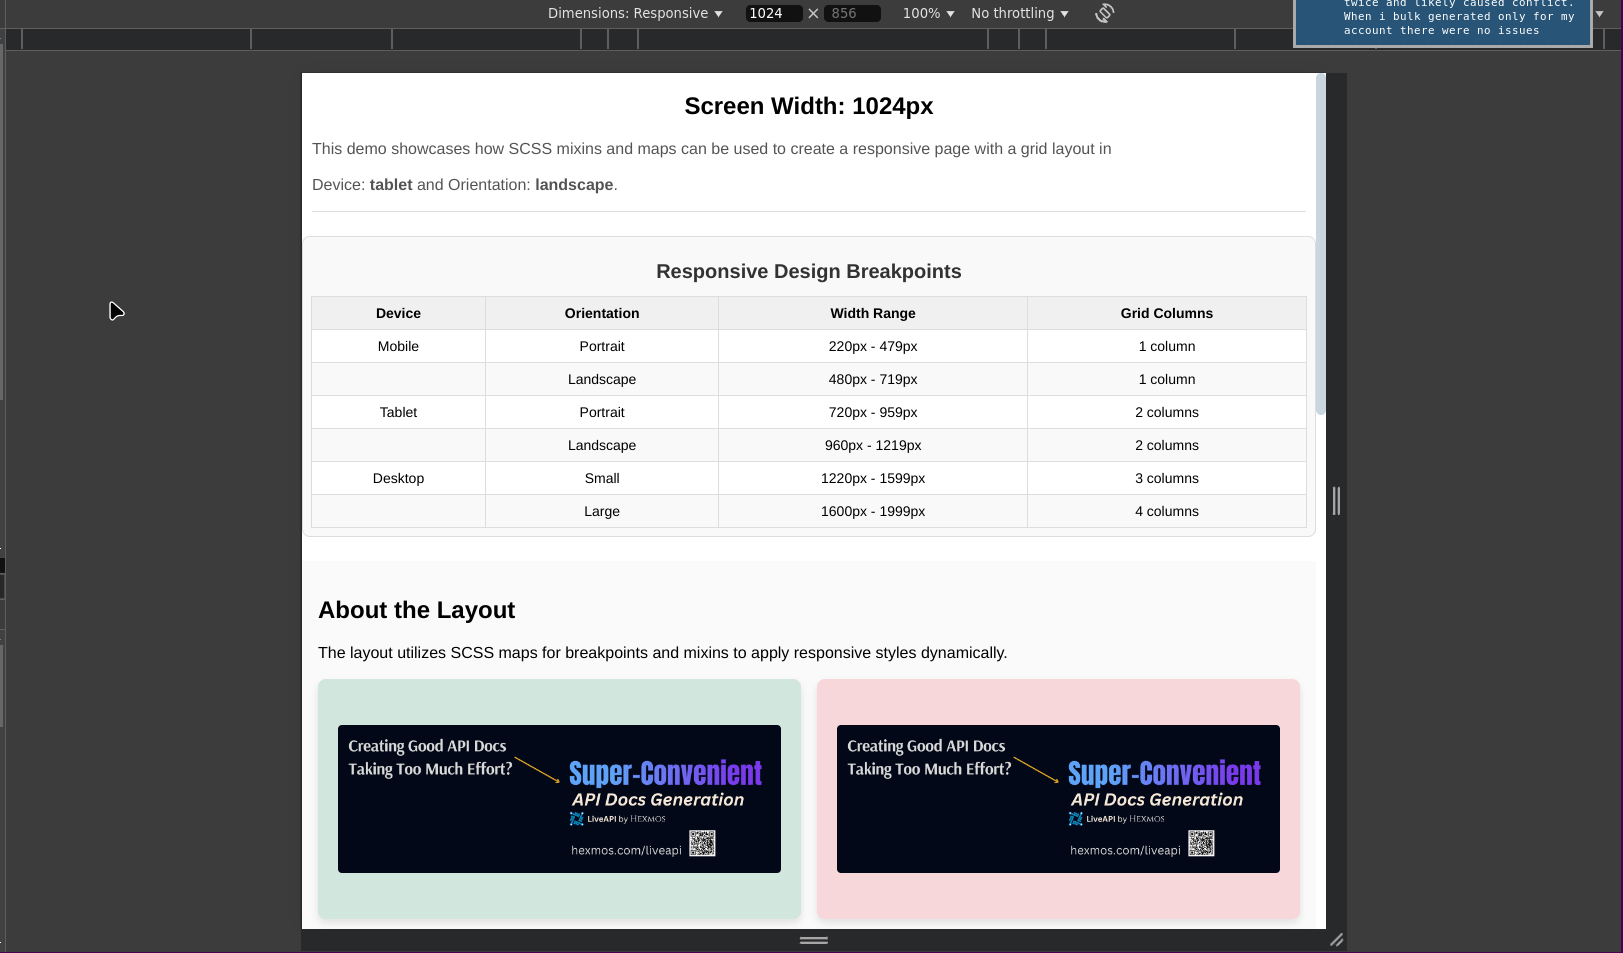Screen dimensions: 1623x953
Task: Grab the bottom-edge viewport resize handle
Action: point(814,940)
